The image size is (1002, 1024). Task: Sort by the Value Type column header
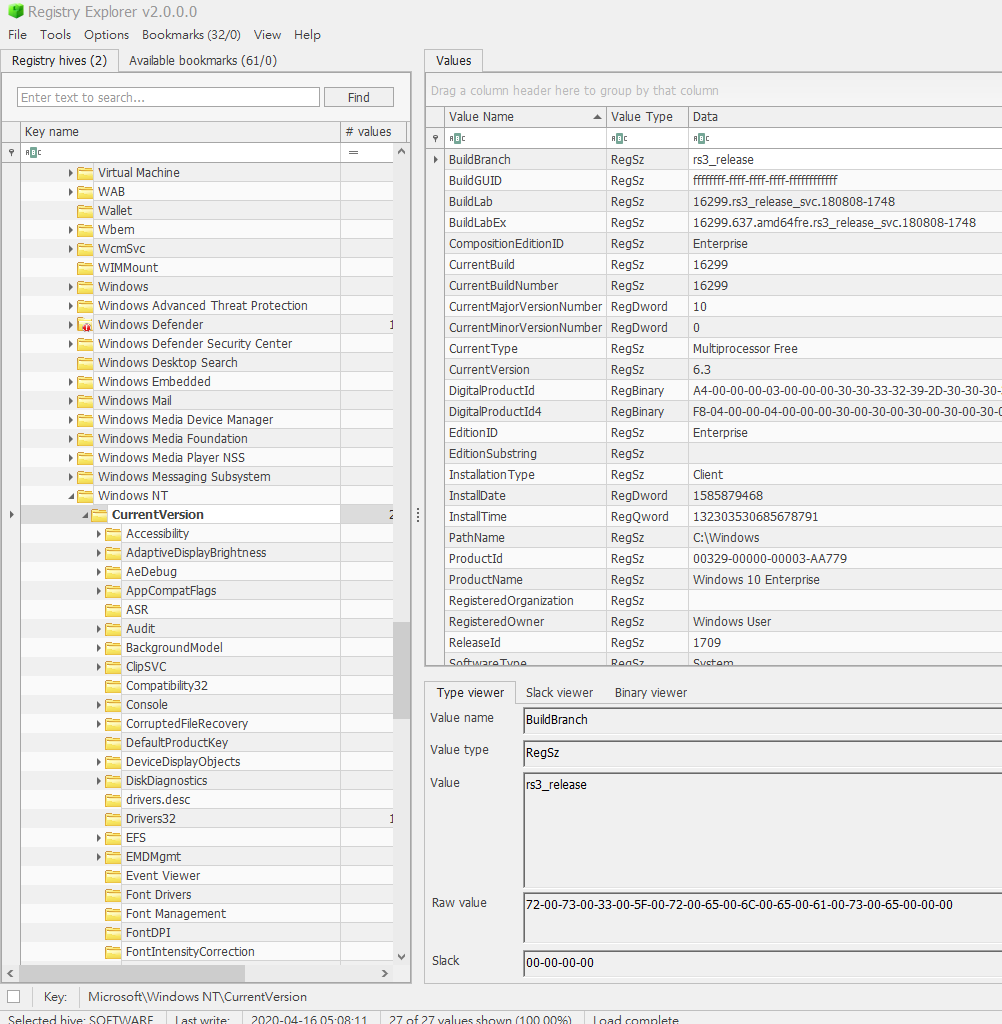point(647,117)
